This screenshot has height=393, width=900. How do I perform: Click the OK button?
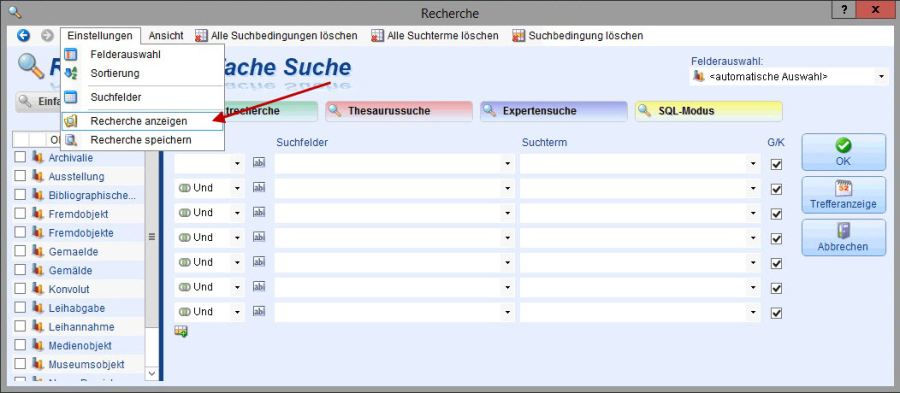(843, 152)
